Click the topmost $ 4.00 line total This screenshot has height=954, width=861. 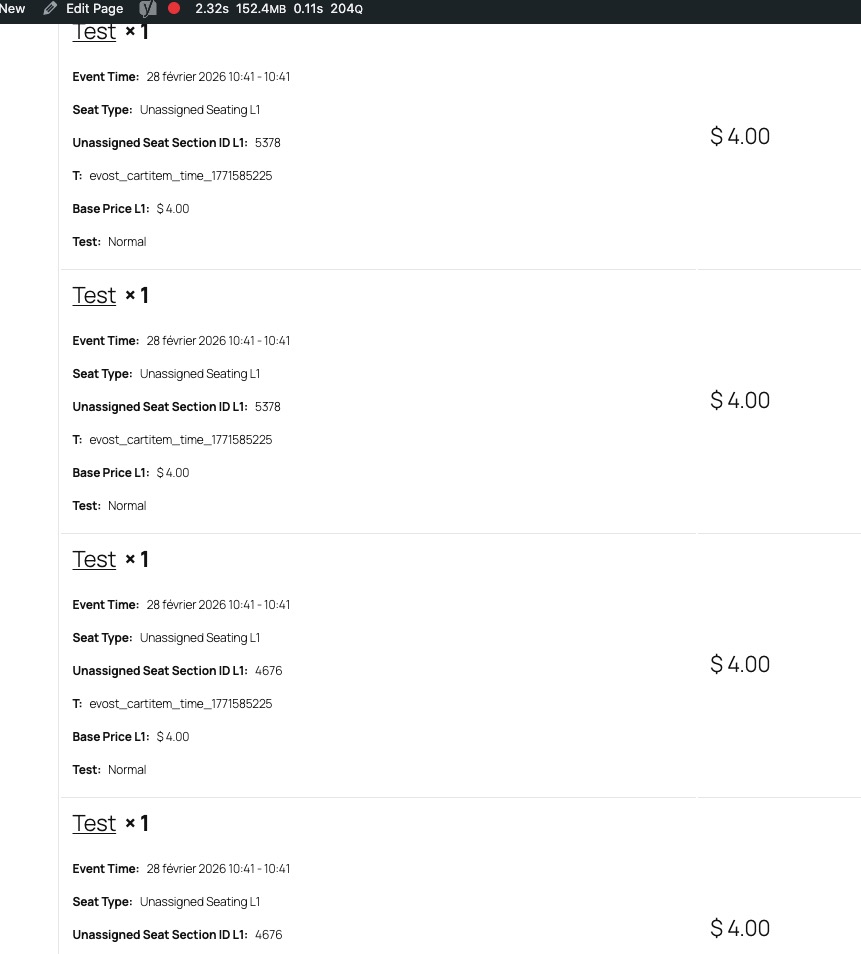click(x=740, y=137)
